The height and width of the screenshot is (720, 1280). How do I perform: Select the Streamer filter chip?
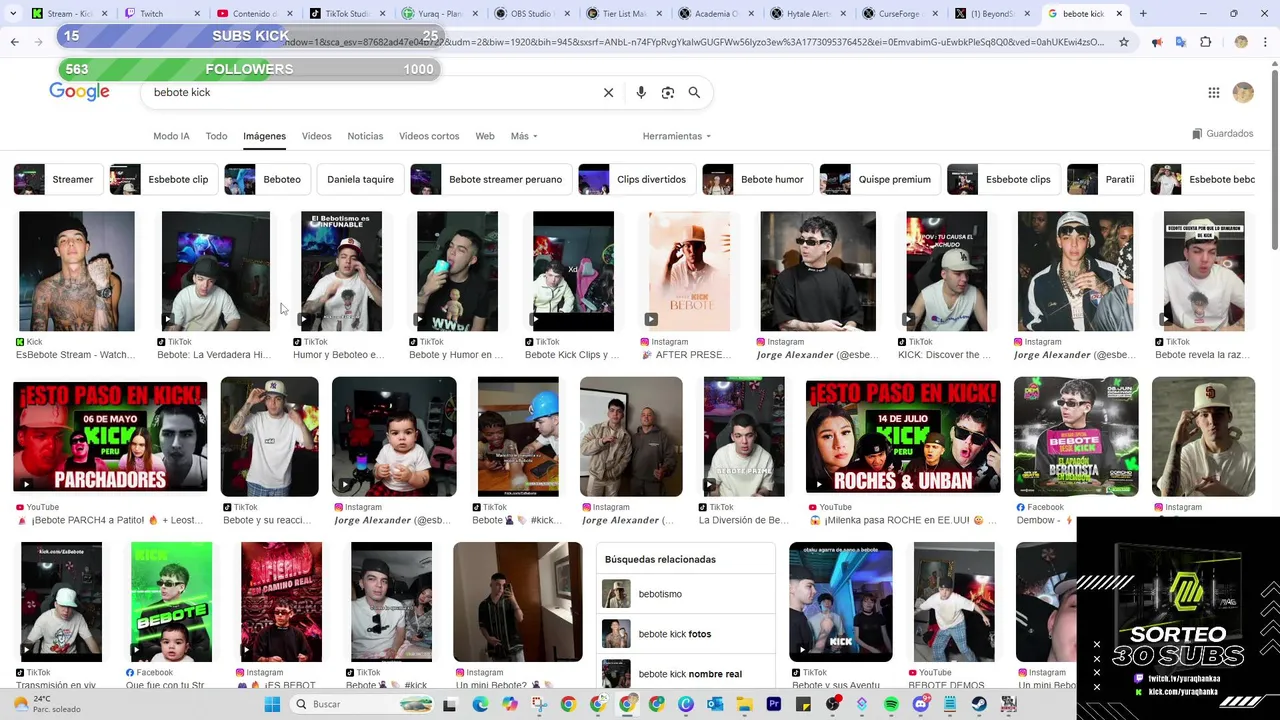coord(57,179)
